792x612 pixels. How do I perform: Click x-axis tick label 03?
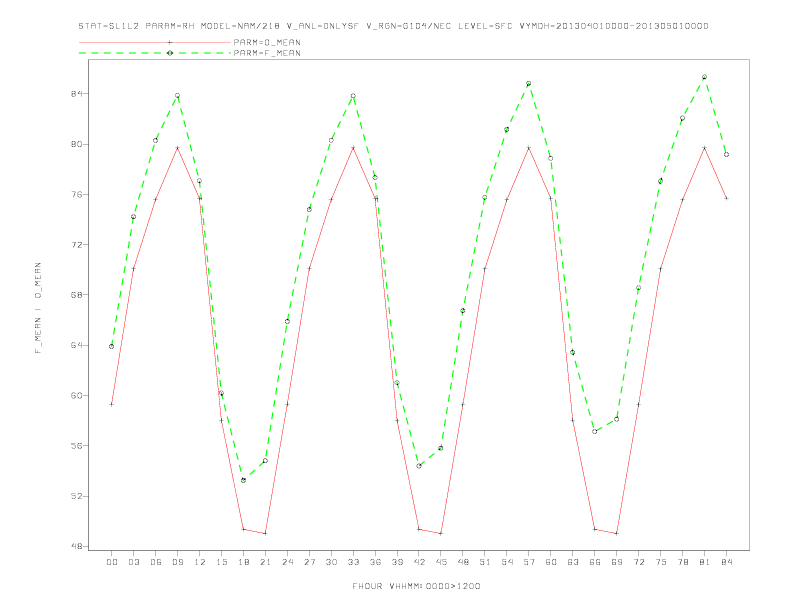(133, 562)
